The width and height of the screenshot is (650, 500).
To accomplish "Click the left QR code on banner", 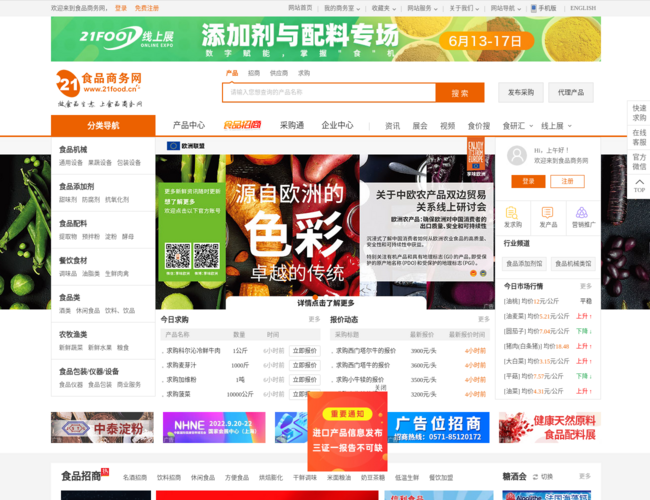I will pyautogui.click(x=178, y=256).
